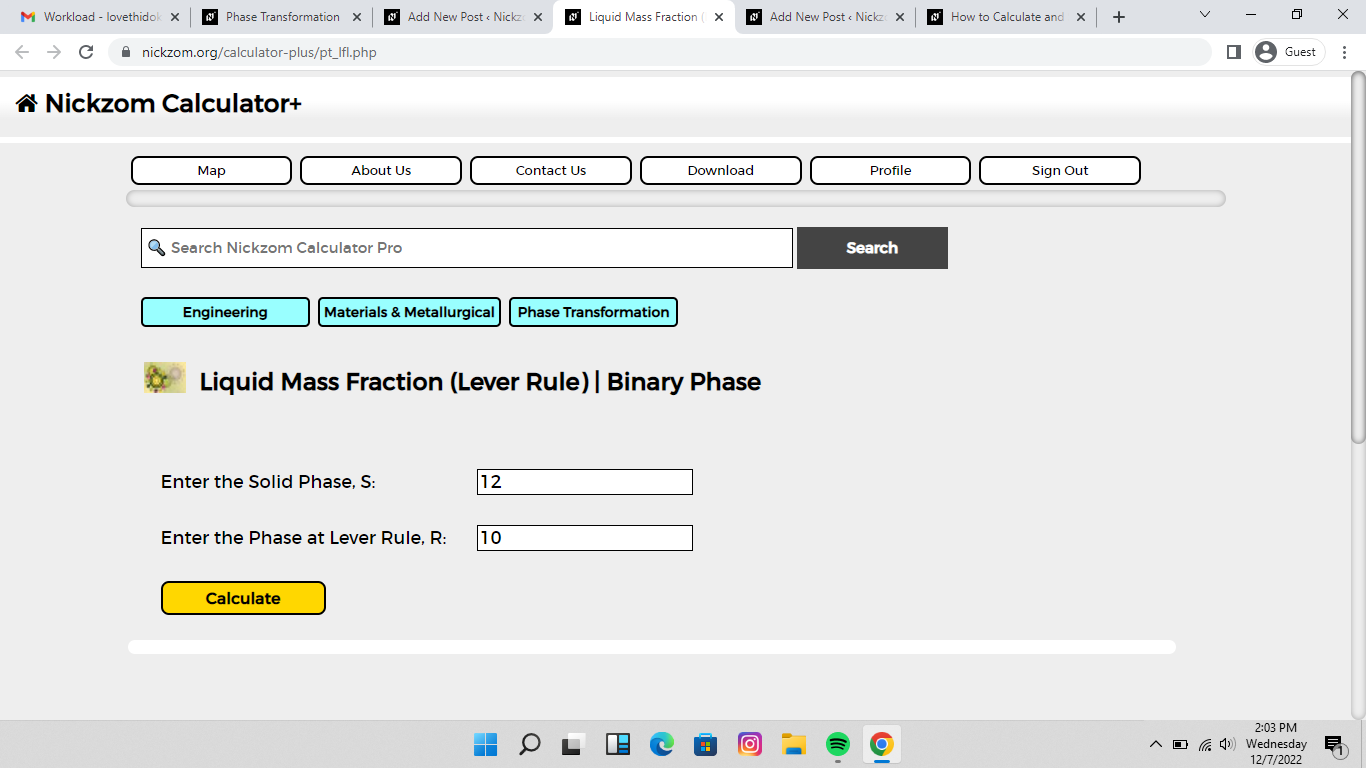The width and height of the screenshot is (1366, 768).
Task: Click the browser forward arrow
Action: click(54, 52)
